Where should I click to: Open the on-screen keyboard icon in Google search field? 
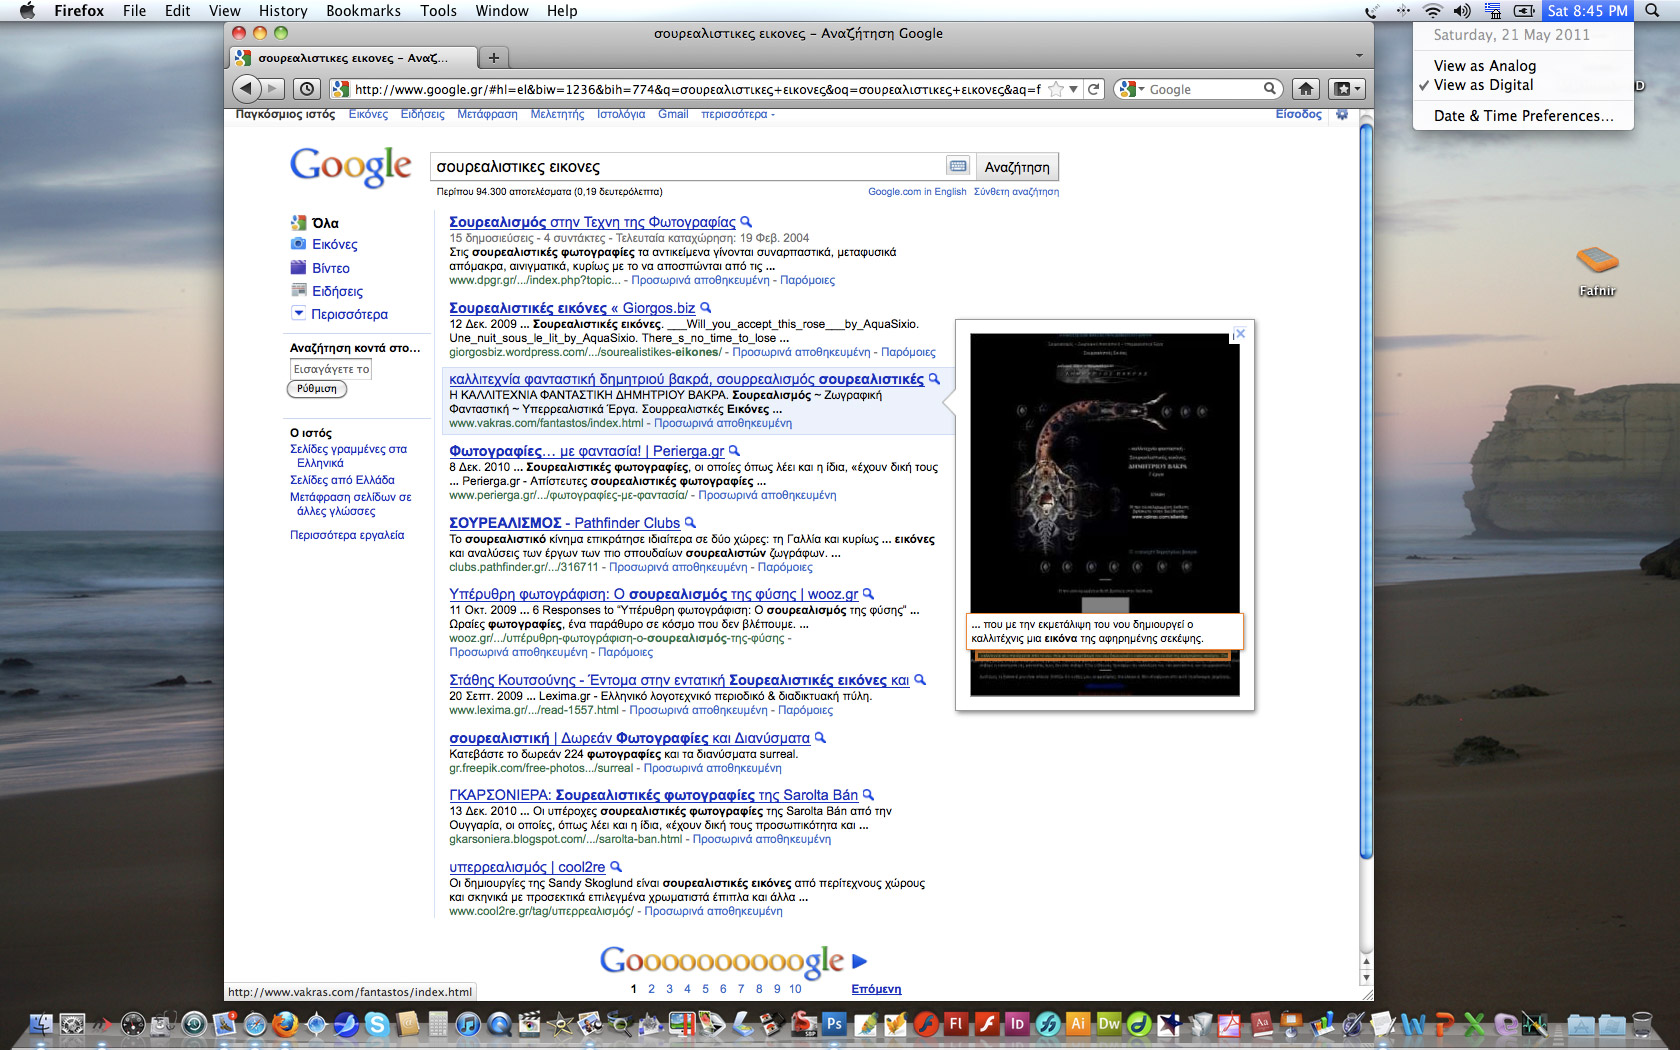[x=958, y=166]
